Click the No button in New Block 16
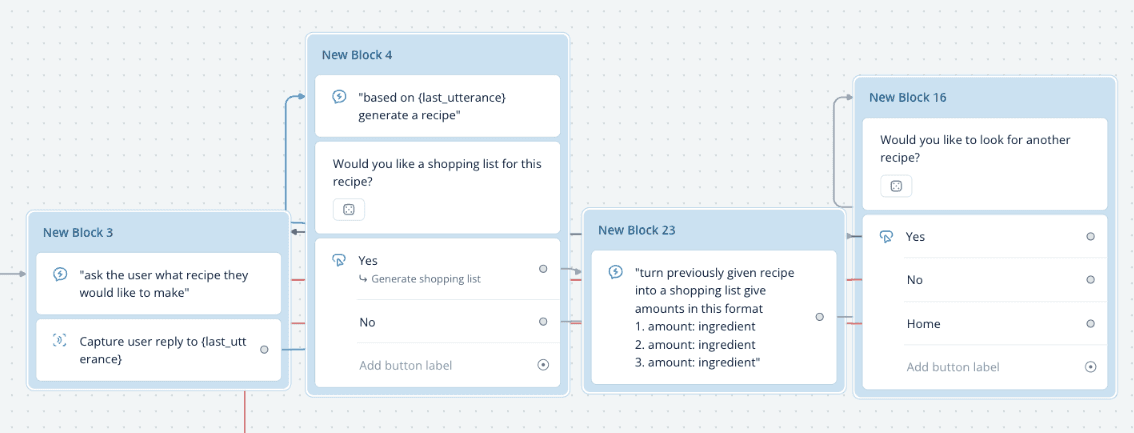 (915, 280)
